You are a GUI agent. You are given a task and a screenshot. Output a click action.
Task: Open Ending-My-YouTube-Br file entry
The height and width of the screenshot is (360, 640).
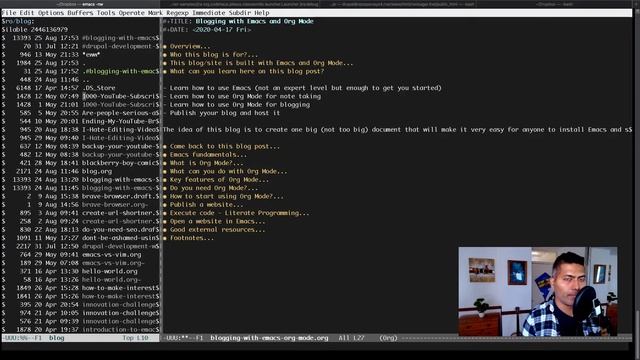[x=120, y=121]
